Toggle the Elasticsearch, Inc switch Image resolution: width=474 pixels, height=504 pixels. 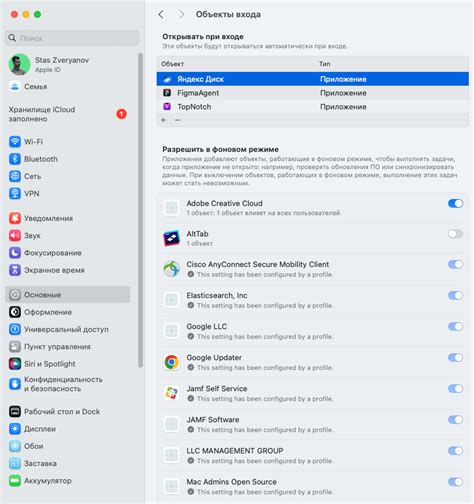tap(455, 295)
